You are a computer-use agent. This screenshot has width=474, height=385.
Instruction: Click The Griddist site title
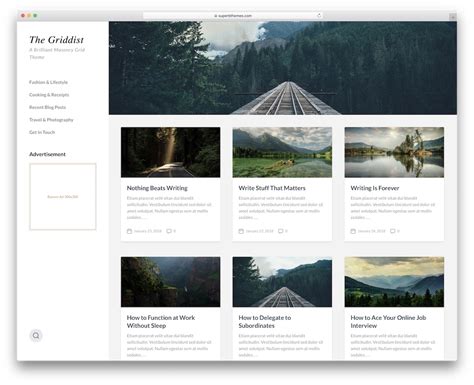point(56,40)
